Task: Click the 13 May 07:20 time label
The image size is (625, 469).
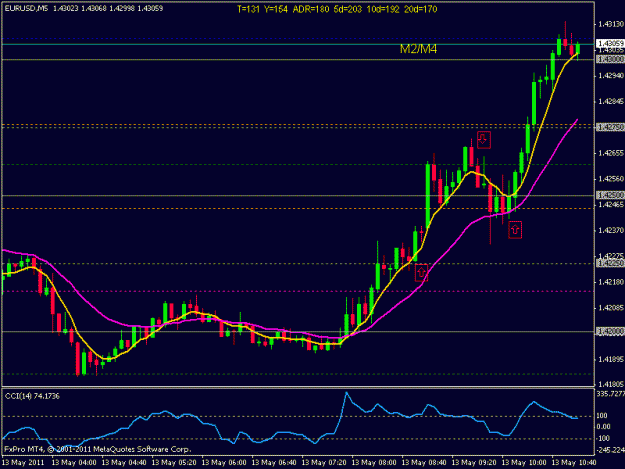Action: click(x=324, y=463)
